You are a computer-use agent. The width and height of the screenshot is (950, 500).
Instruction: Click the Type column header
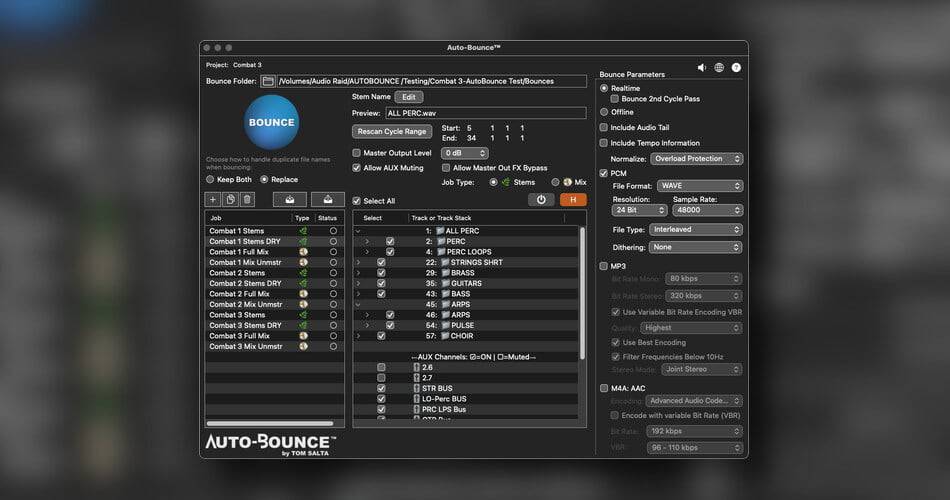pos(302,218)
